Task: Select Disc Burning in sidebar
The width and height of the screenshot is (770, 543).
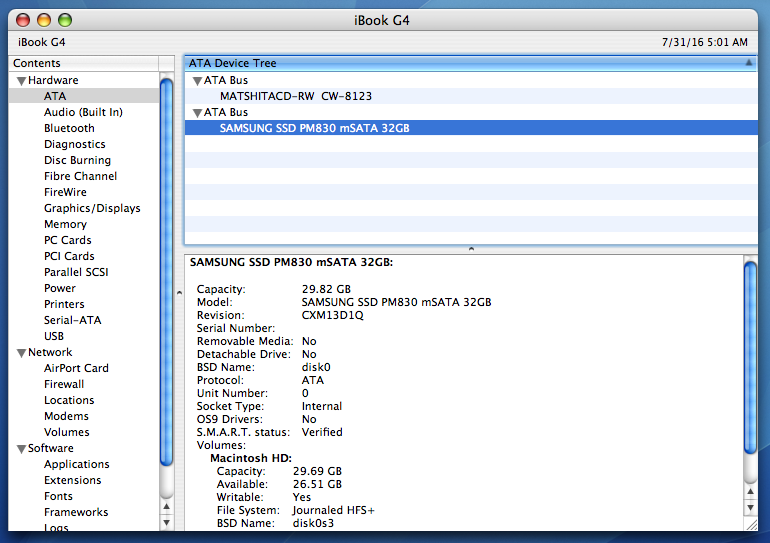Action: coord(77,160)
